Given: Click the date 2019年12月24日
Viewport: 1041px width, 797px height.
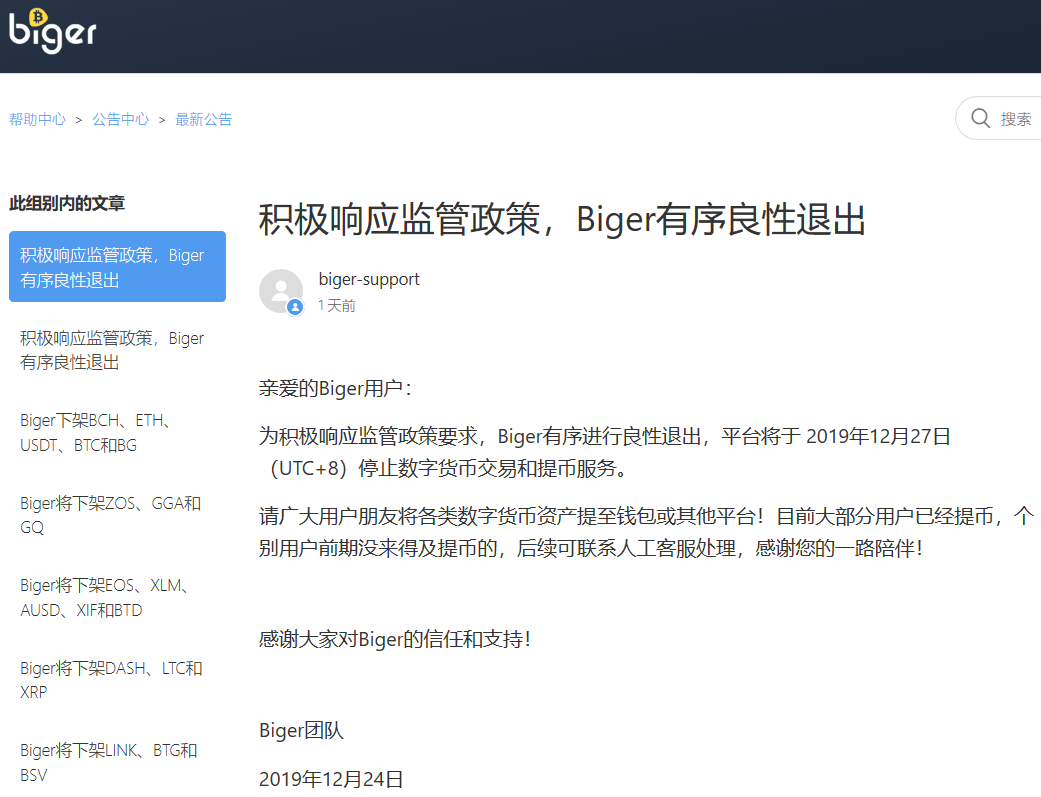Looking at the screenshot, I should click(x=331, y=778).
